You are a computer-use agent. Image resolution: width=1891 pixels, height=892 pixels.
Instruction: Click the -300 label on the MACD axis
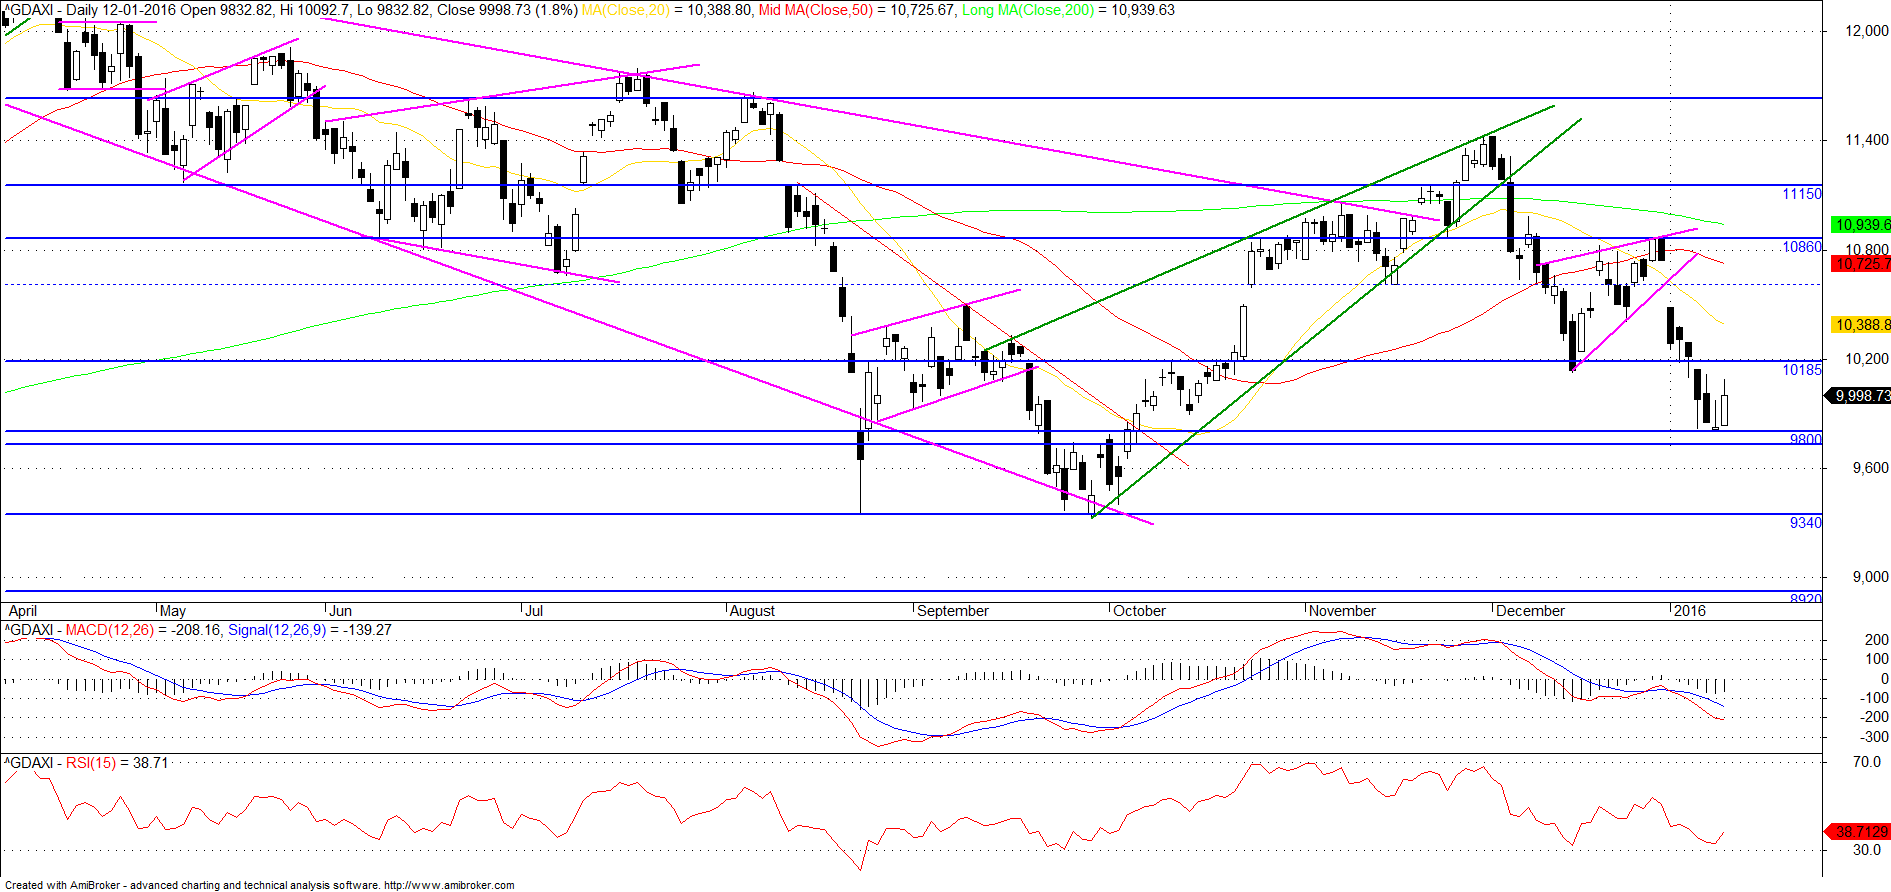[1874, 737]
